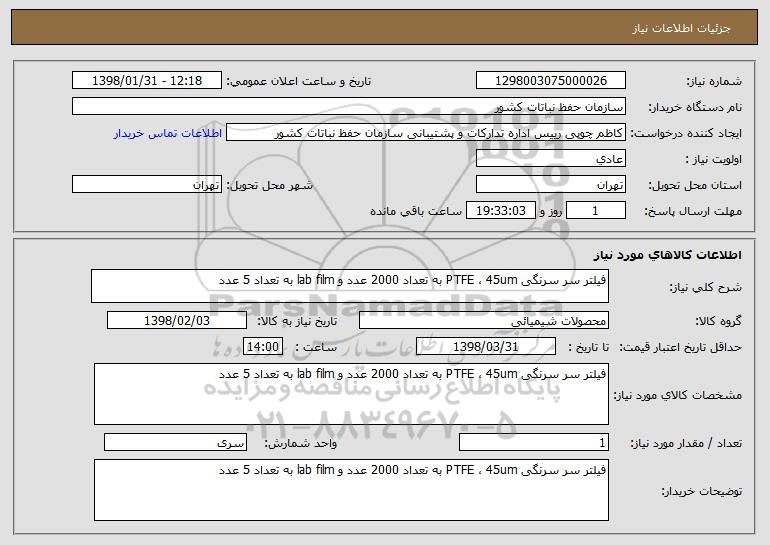Click the label نام دستگاه خریدار

point(695,108)
